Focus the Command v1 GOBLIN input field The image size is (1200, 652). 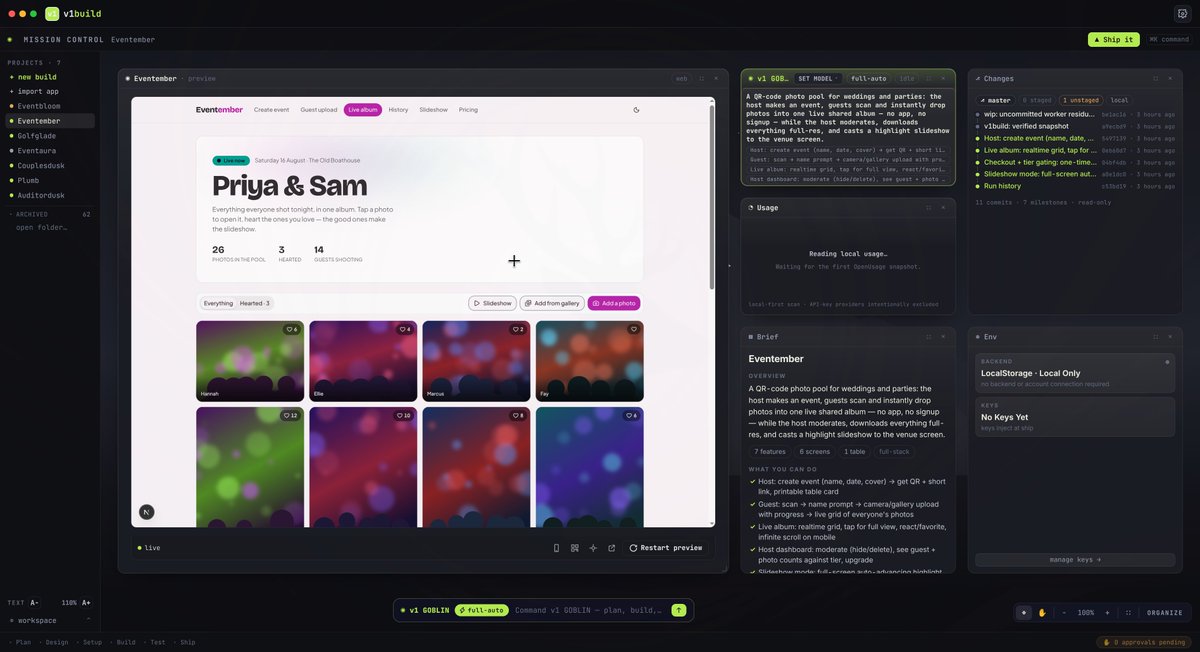tap(590, 610)
